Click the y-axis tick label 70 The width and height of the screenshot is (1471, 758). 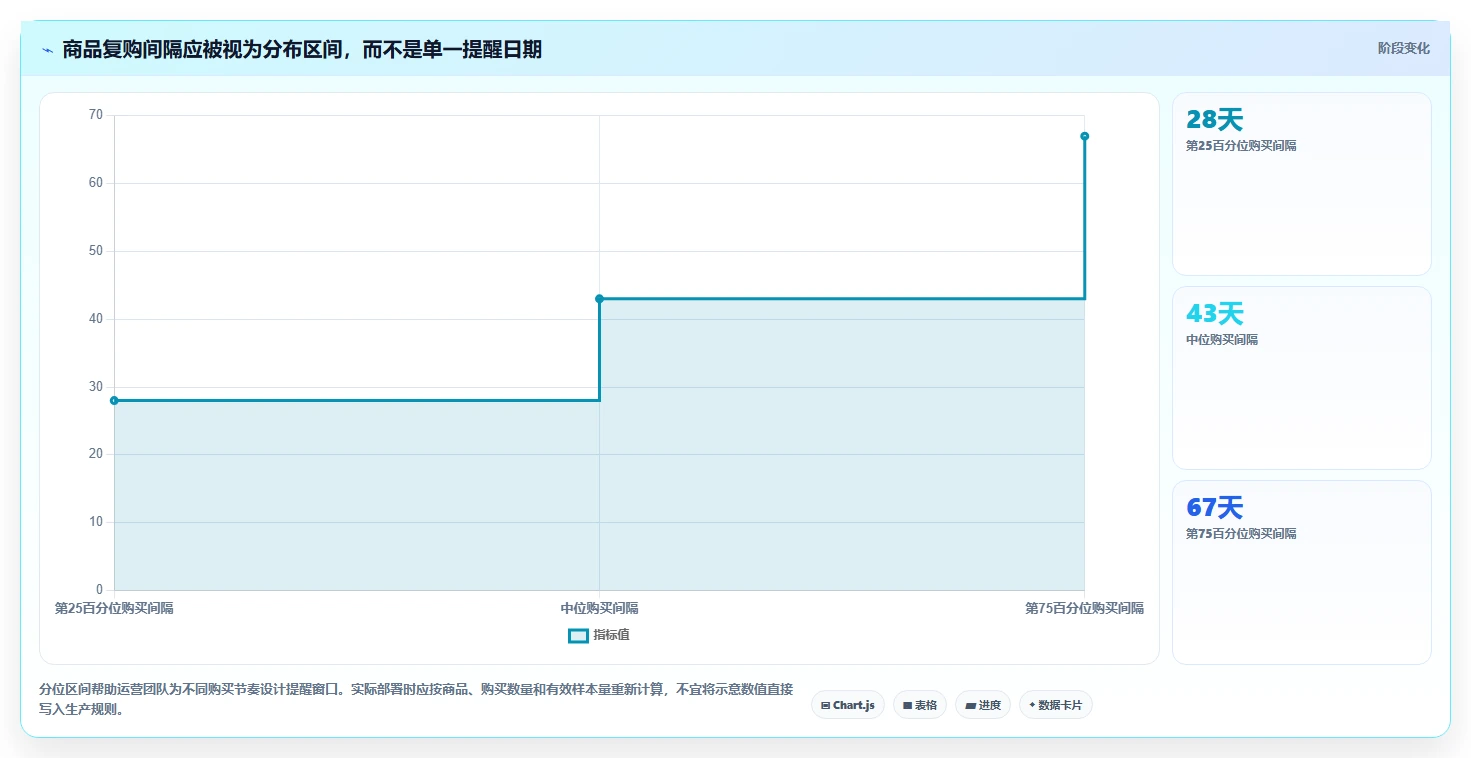point(96,115)
